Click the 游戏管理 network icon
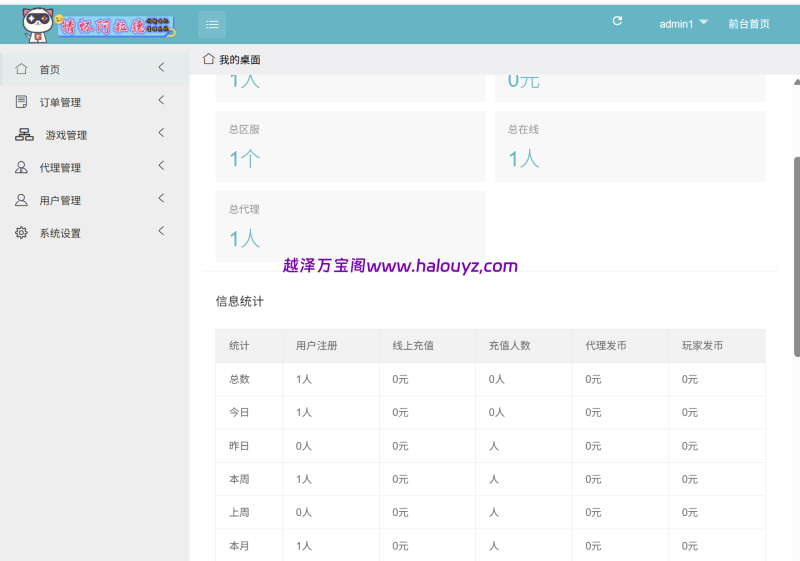800x561 pixels. tap(24, 135)
